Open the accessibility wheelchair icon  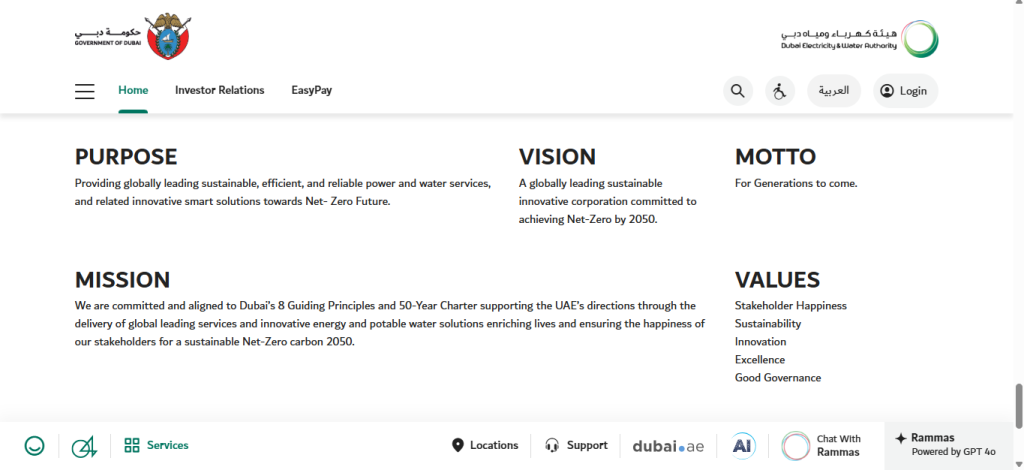(x=780, y=91)
